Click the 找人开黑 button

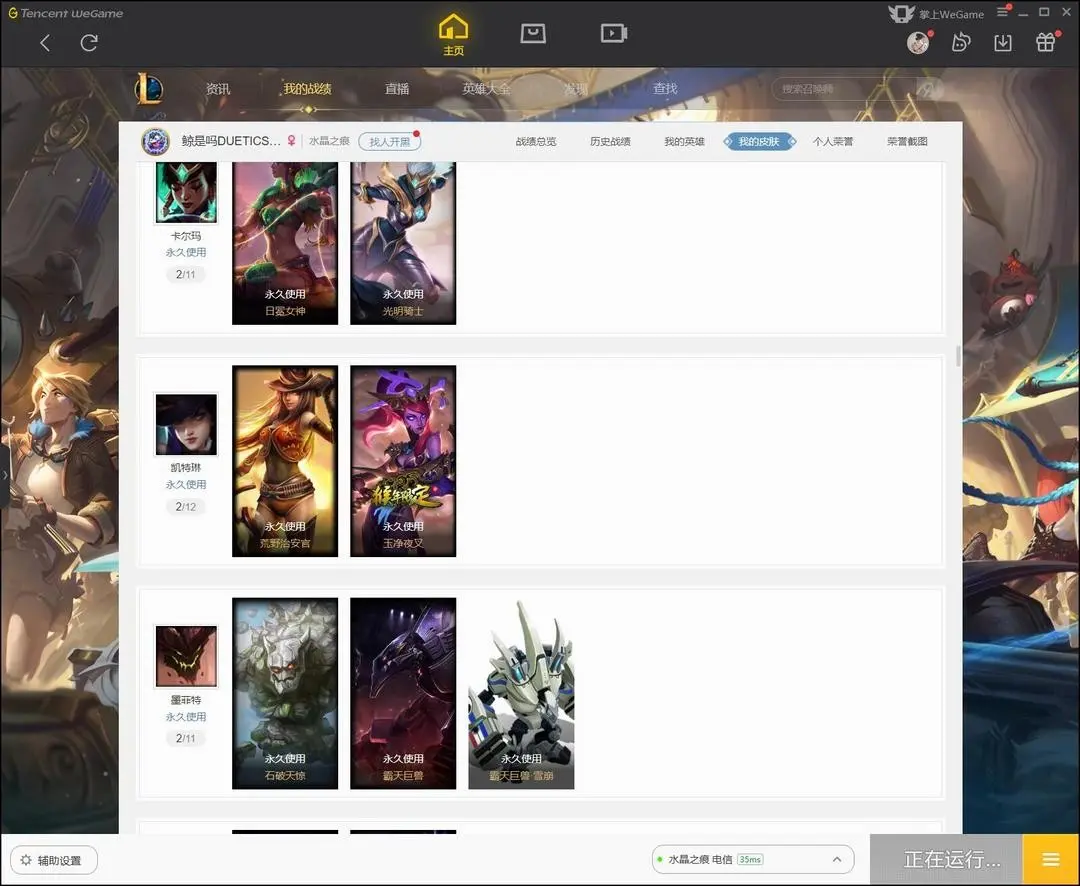click(389, 141)
